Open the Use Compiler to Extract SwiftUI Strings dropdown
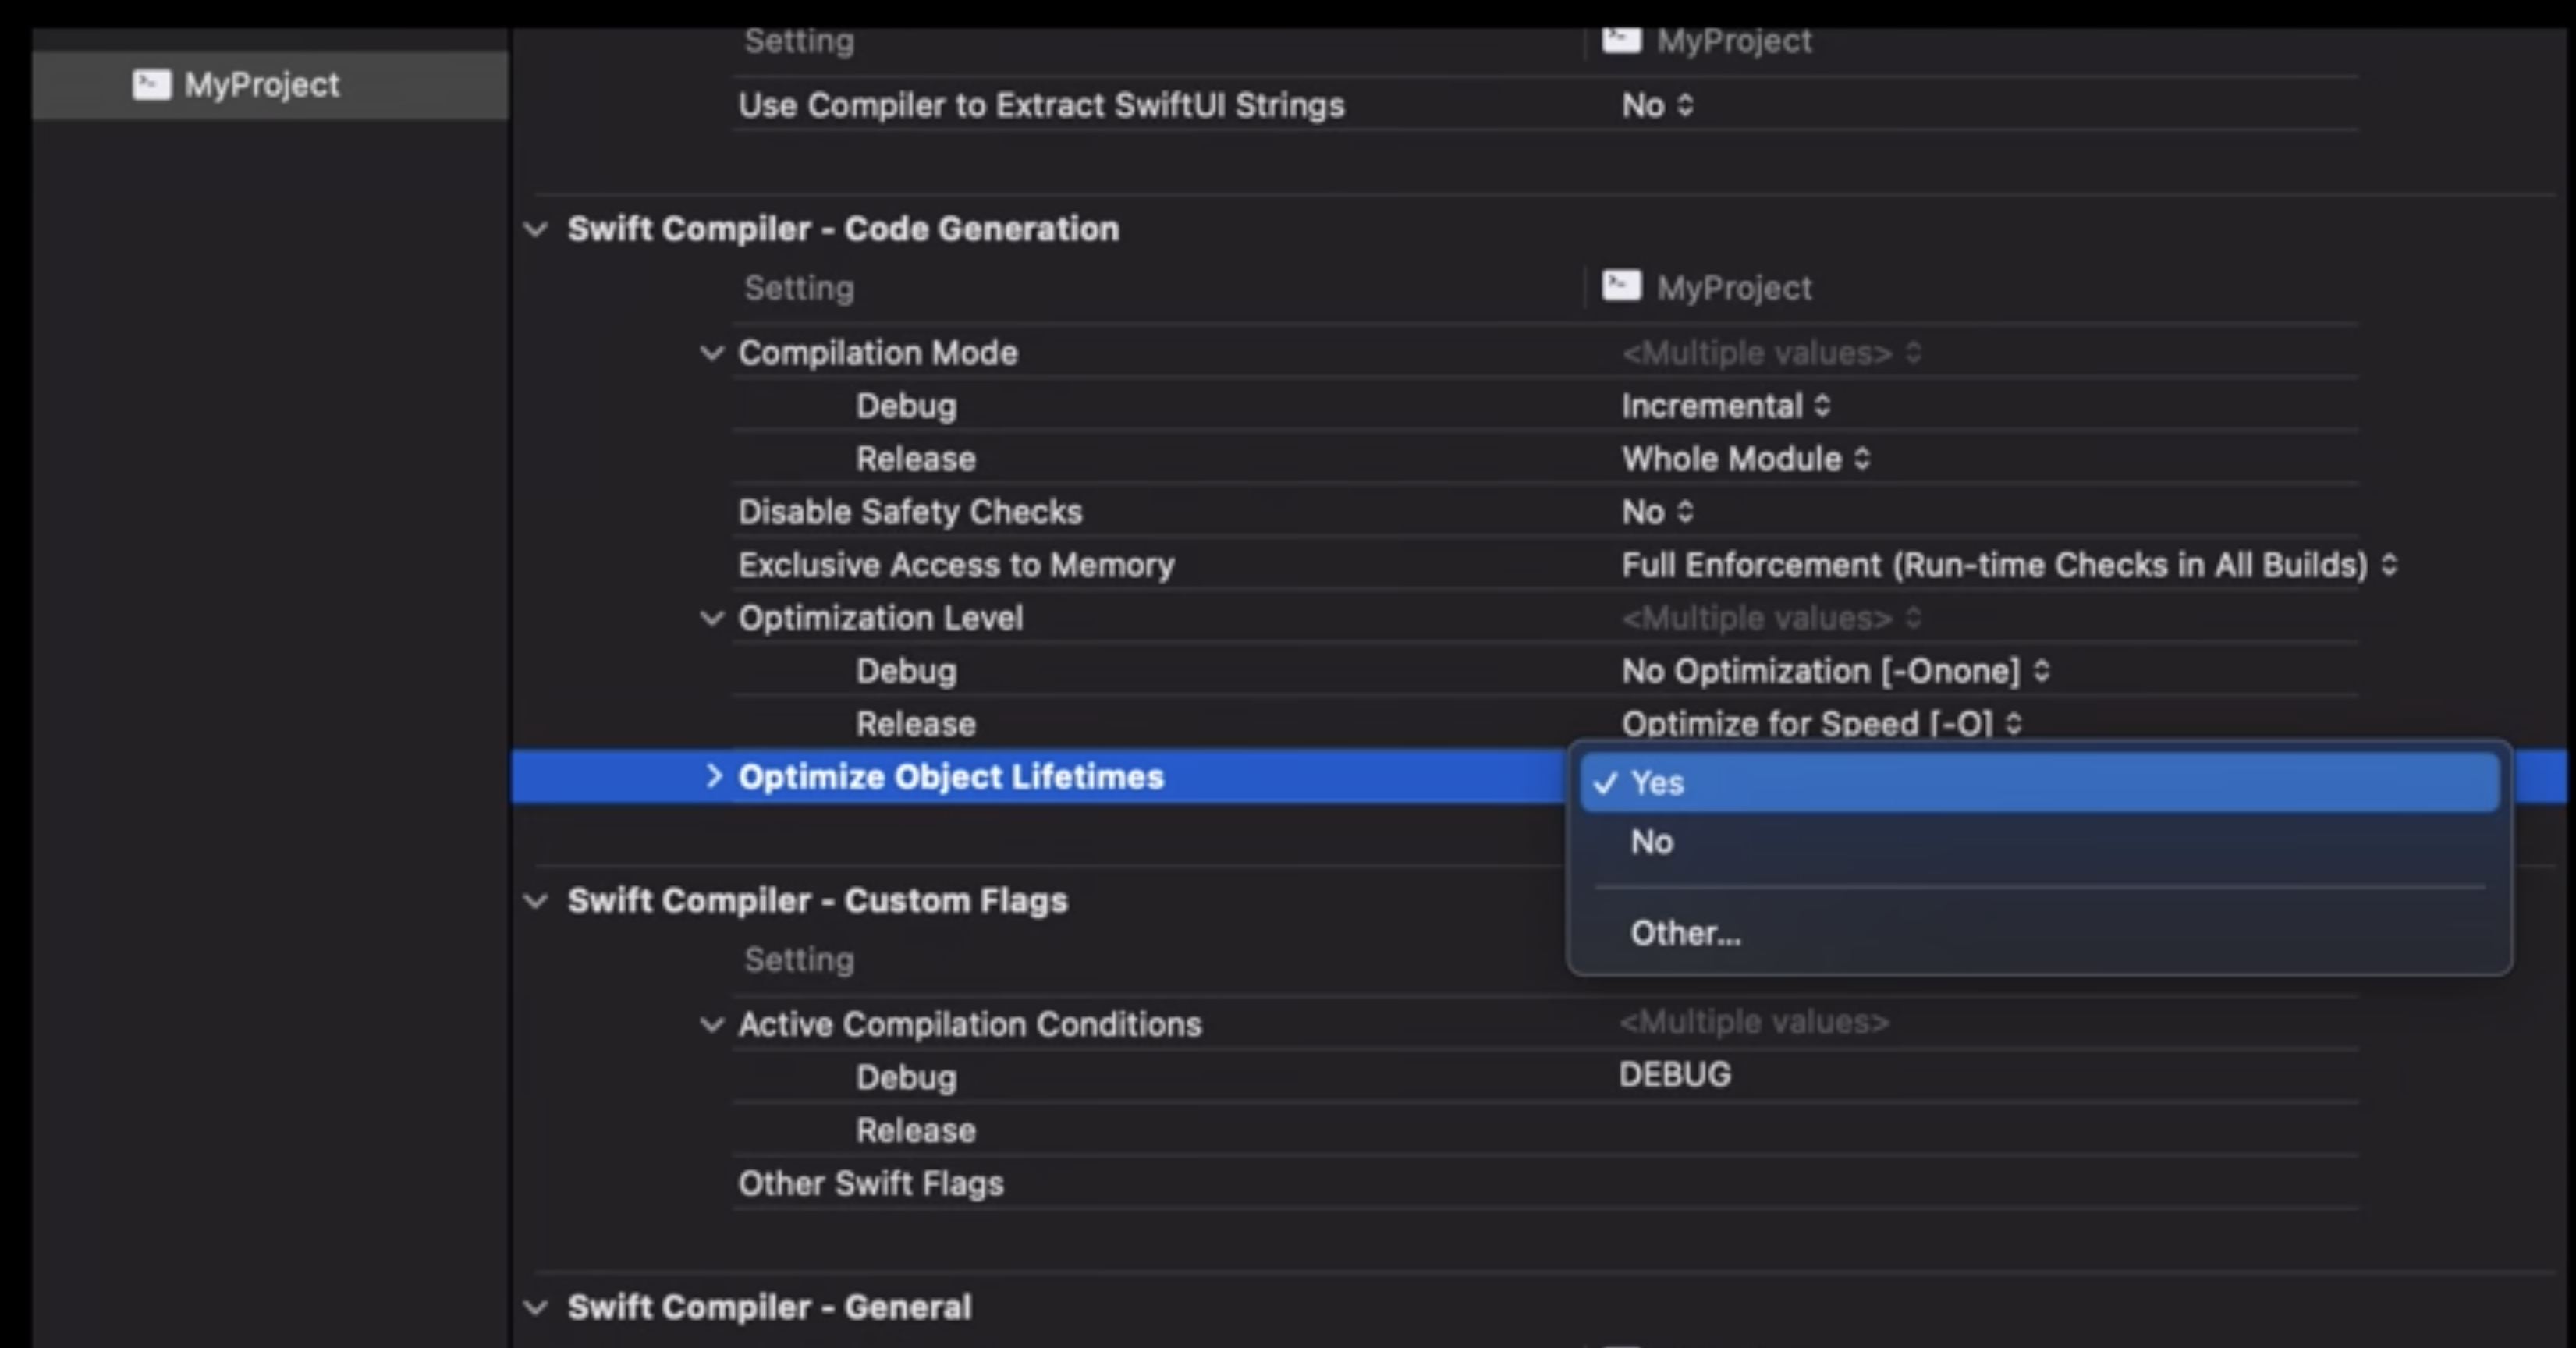This screenshot has width=2576, height=1348. point(1657,105)
